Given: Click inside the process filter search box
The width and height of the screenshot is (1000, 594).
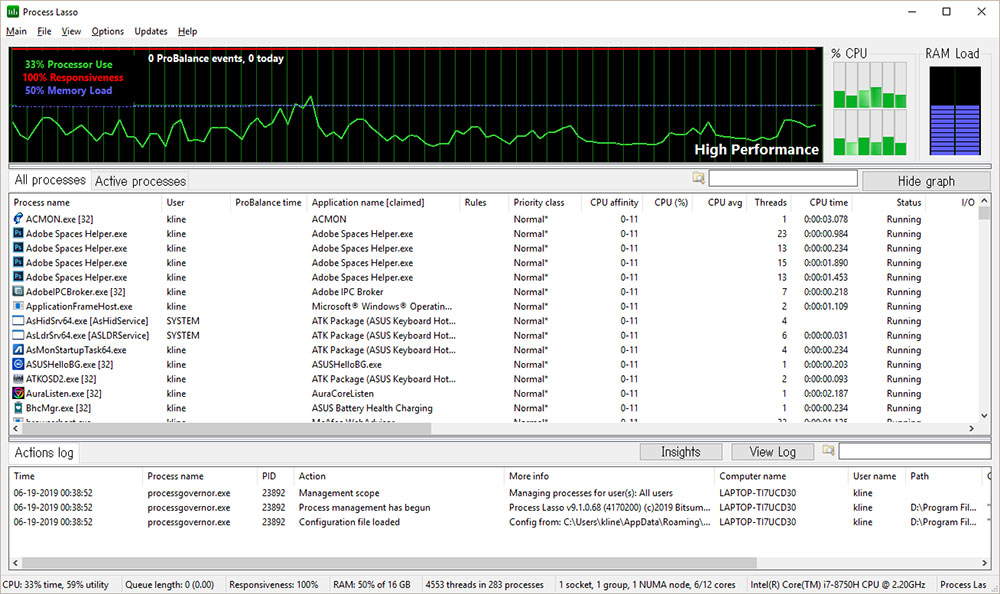Looking at the screenshot, I should tap(783, 177).
